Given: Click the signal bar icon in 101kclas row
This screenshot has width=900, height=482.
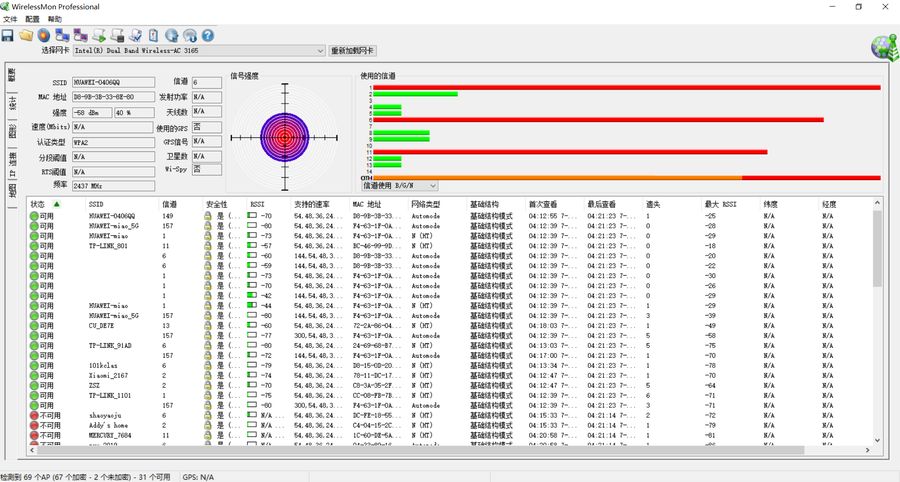Looking at the screenshot, I should pos(252,365).
